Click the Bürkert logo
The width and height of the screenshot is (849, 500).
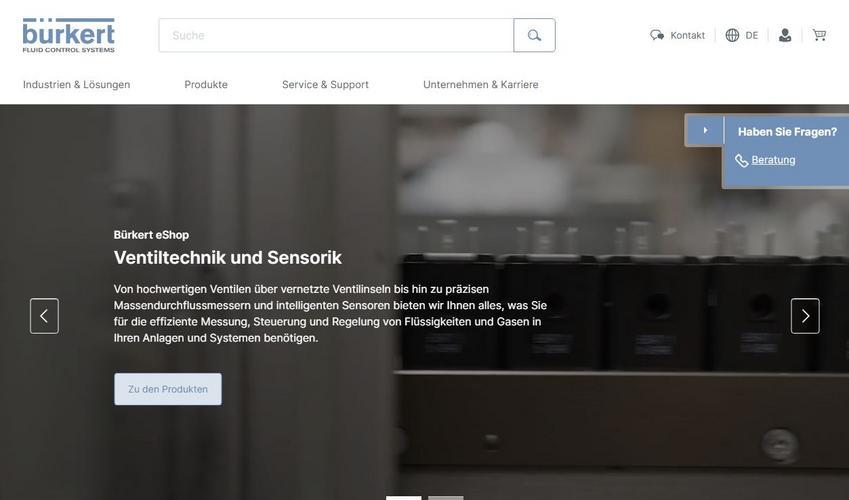coord(69,35)
